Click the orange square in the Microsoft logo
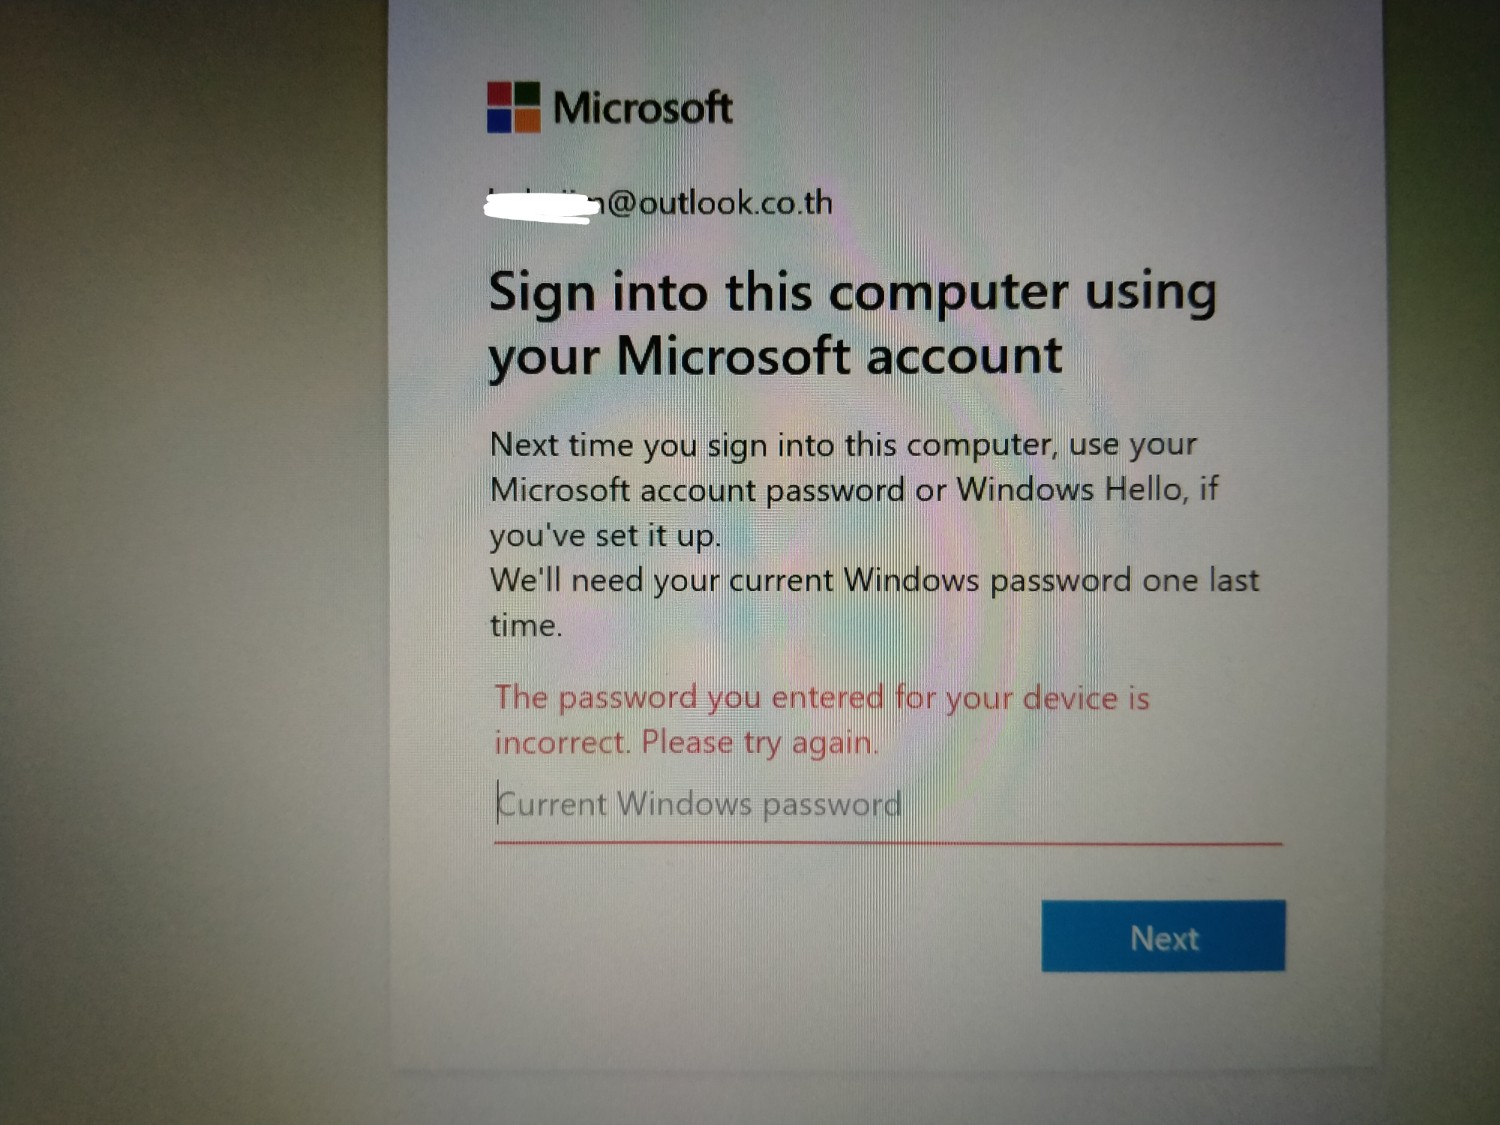 [528, 121]
